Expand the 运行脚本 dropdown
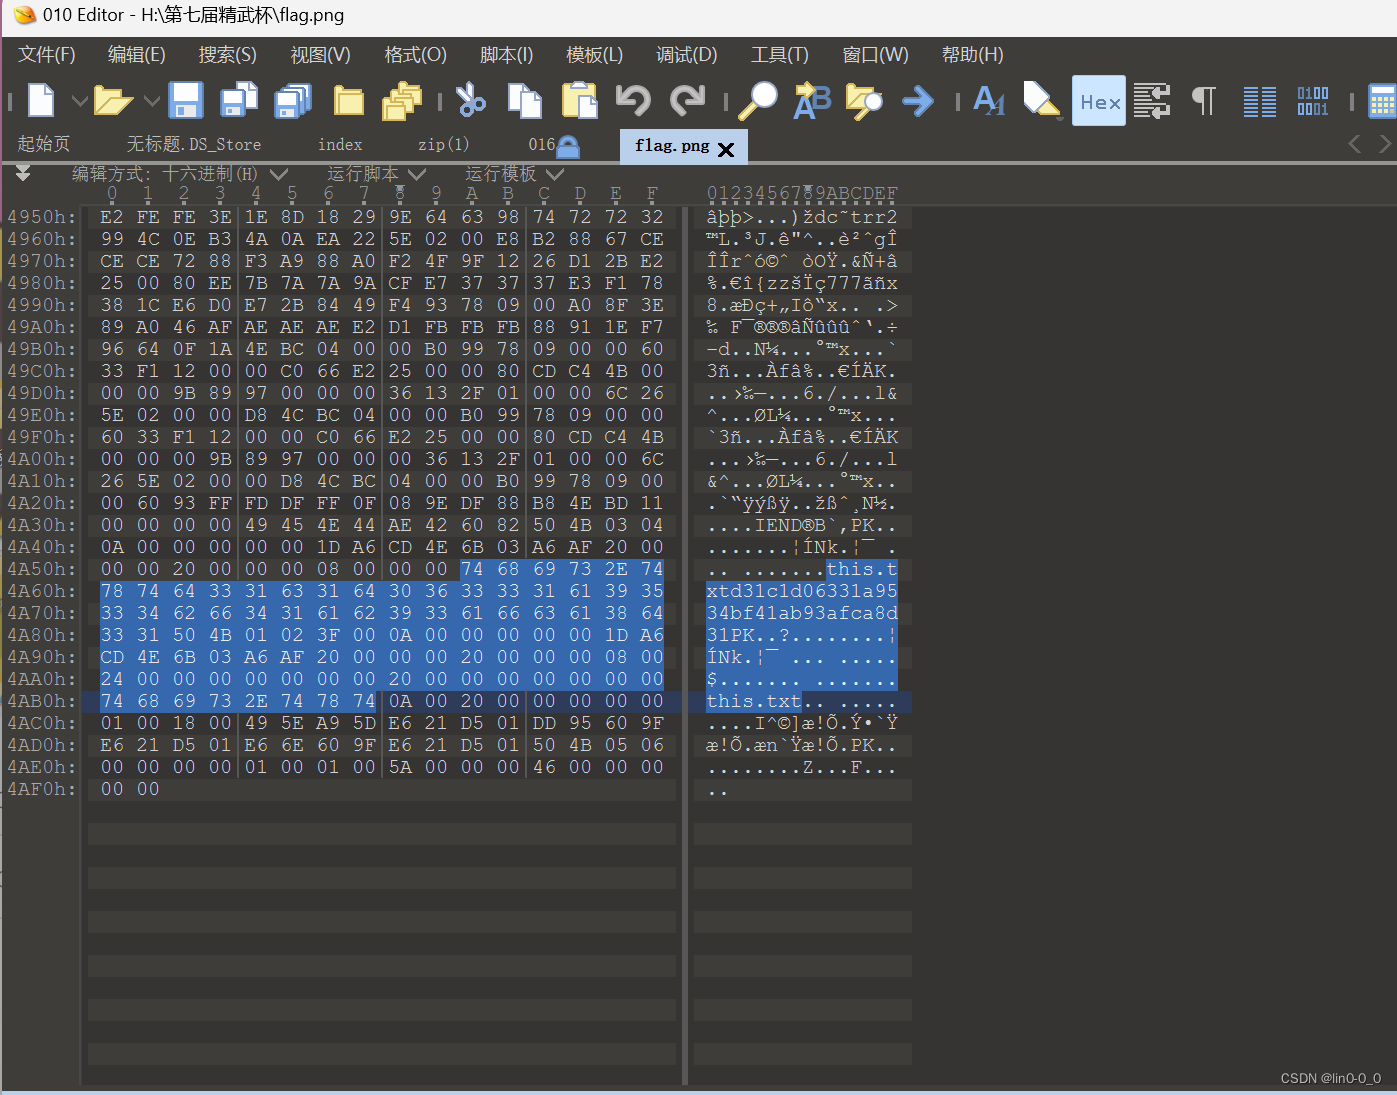This screenshot has height=1095, width=1397. click(417, 174)
